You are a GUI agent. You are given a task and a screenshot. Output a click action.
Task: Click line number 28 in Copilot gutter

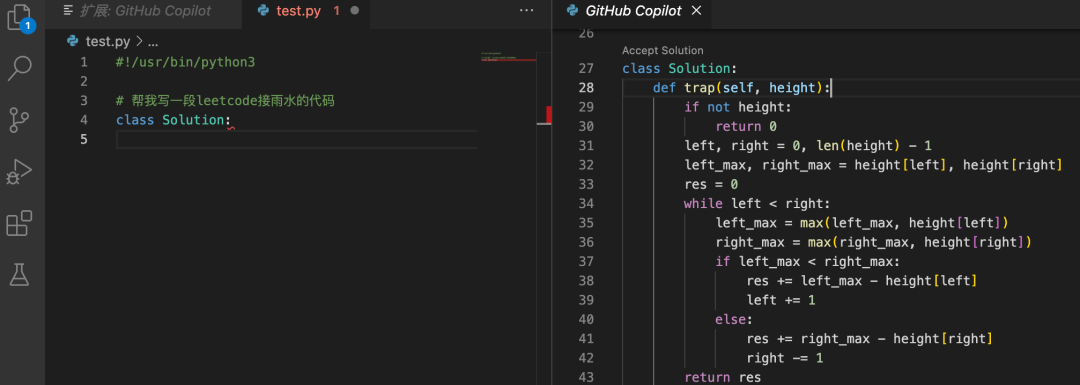[x=585, y=87]
